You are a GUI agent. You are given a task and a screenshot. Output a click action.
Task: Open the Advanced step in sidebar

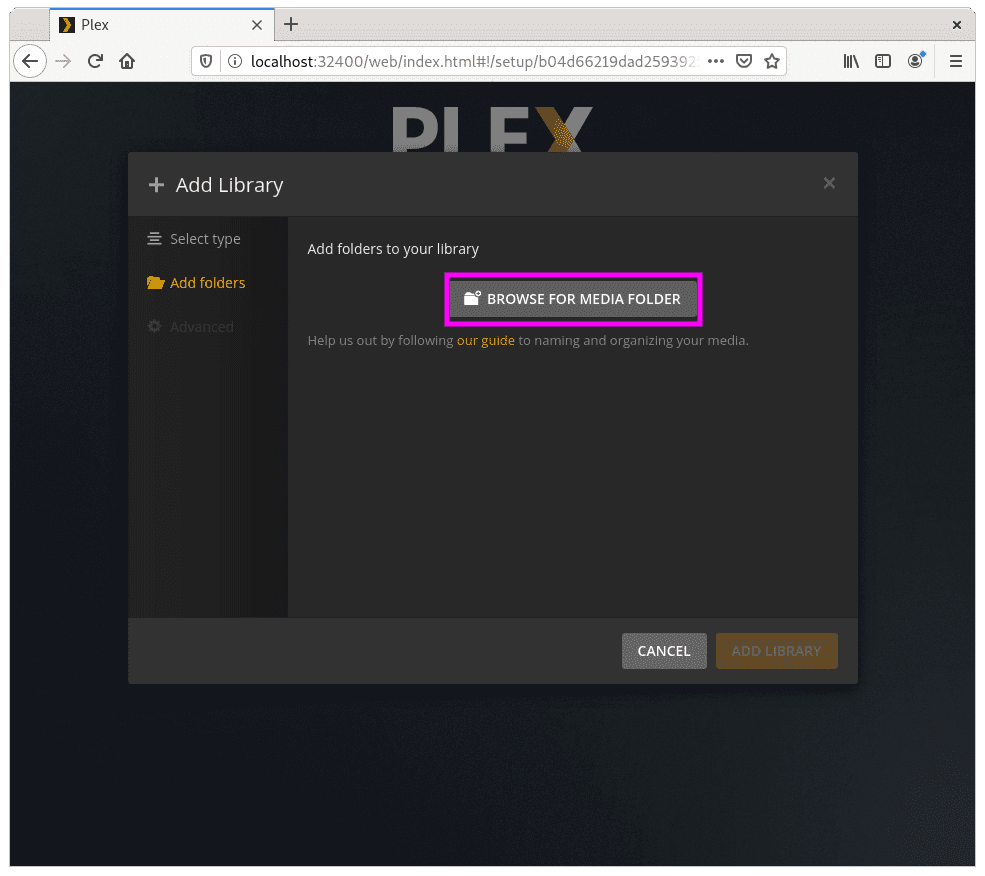click(190, 327)
